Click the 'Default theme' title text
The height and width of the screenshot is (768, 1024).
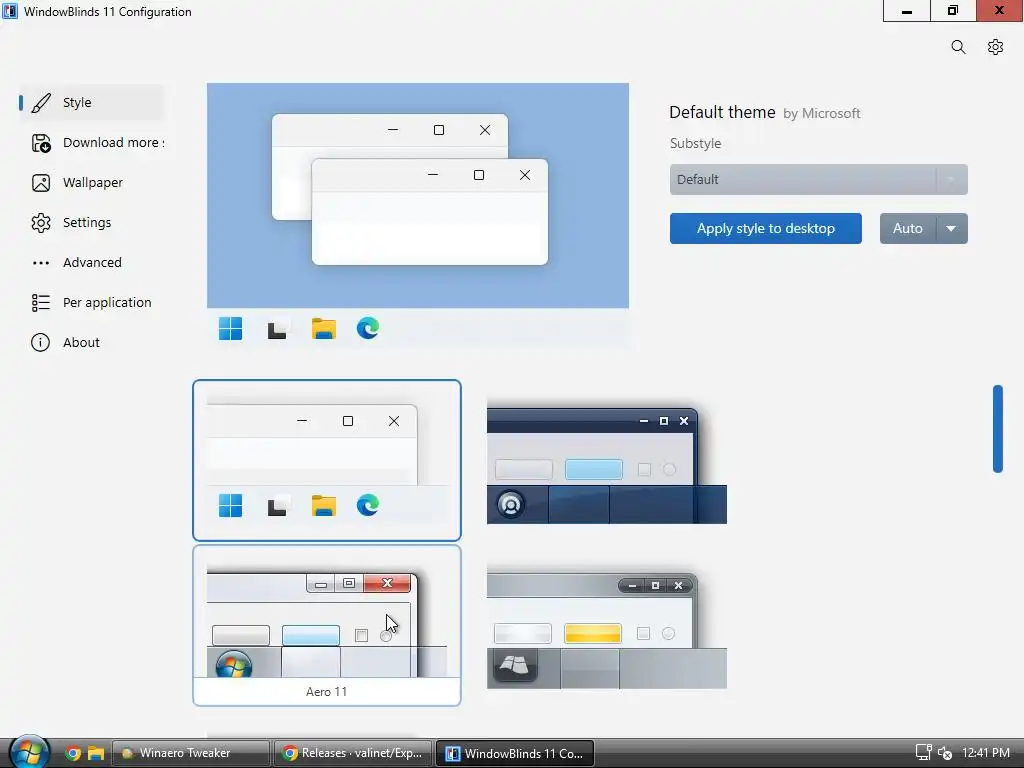(722, 112)
